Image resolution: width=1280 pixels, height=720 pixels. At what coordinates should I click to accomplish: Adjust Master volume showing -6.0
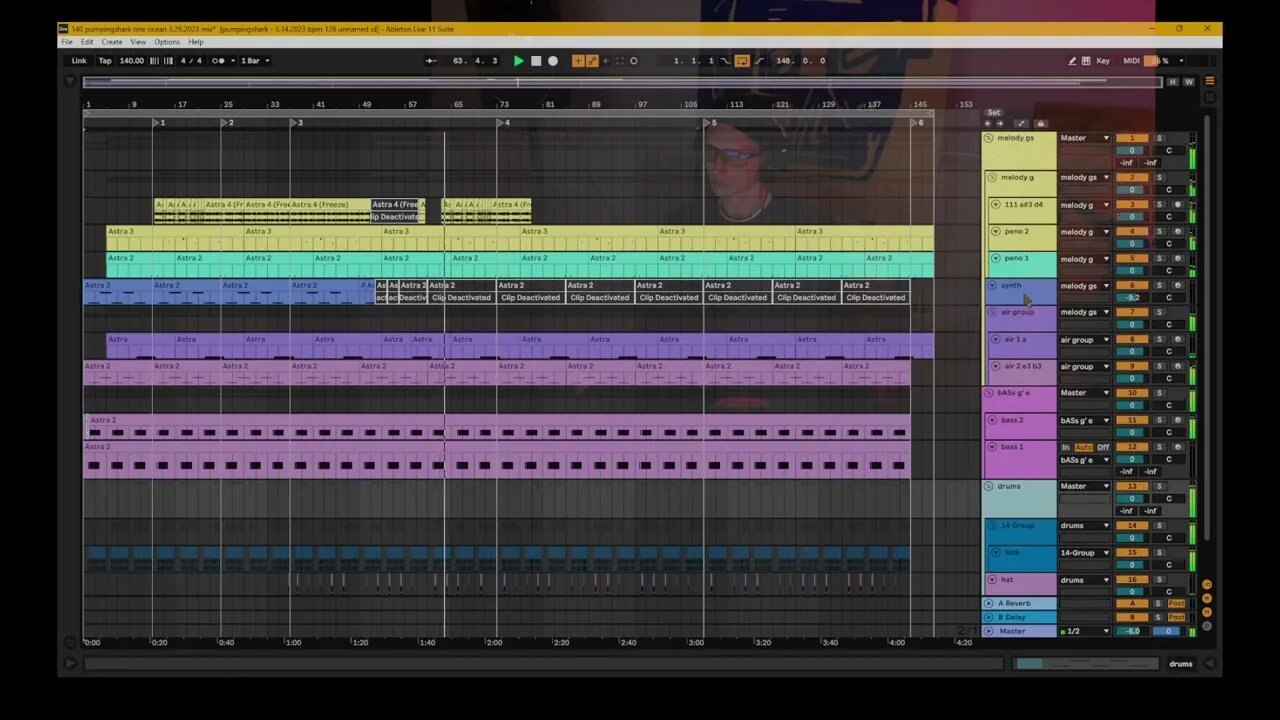(1132, 631)
